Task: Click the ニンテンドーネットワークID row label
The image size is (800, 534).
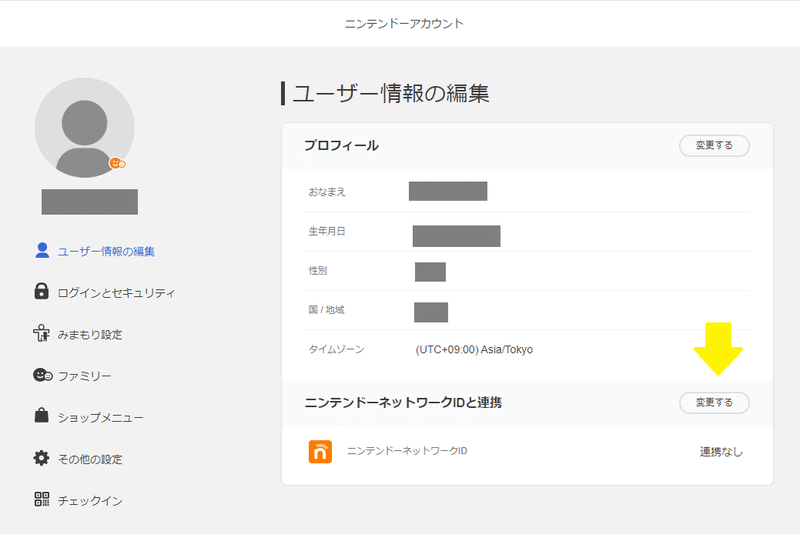Action: [x=407, y=451]
